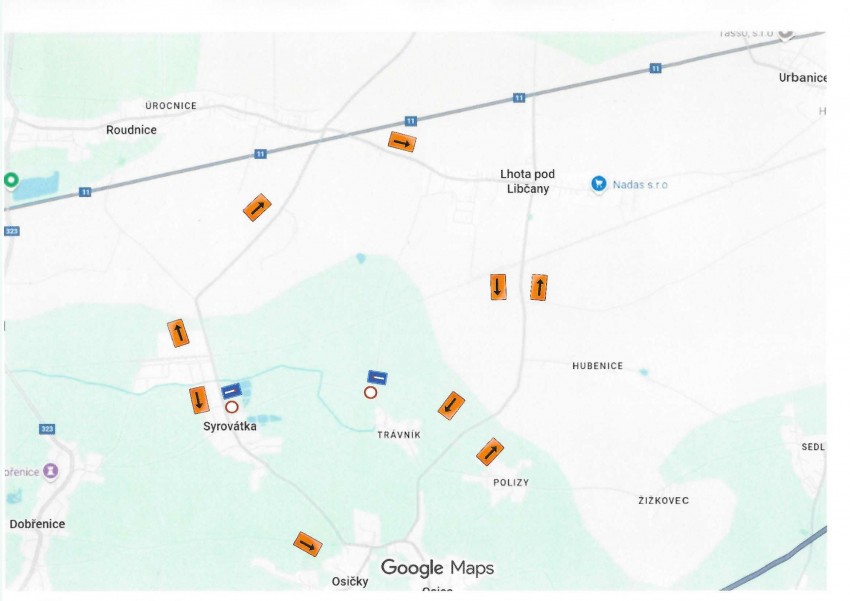Viewport: 850px width, 601px height.
Task: Click the blue no-through sign above Trávník
Action: point(377,377)
